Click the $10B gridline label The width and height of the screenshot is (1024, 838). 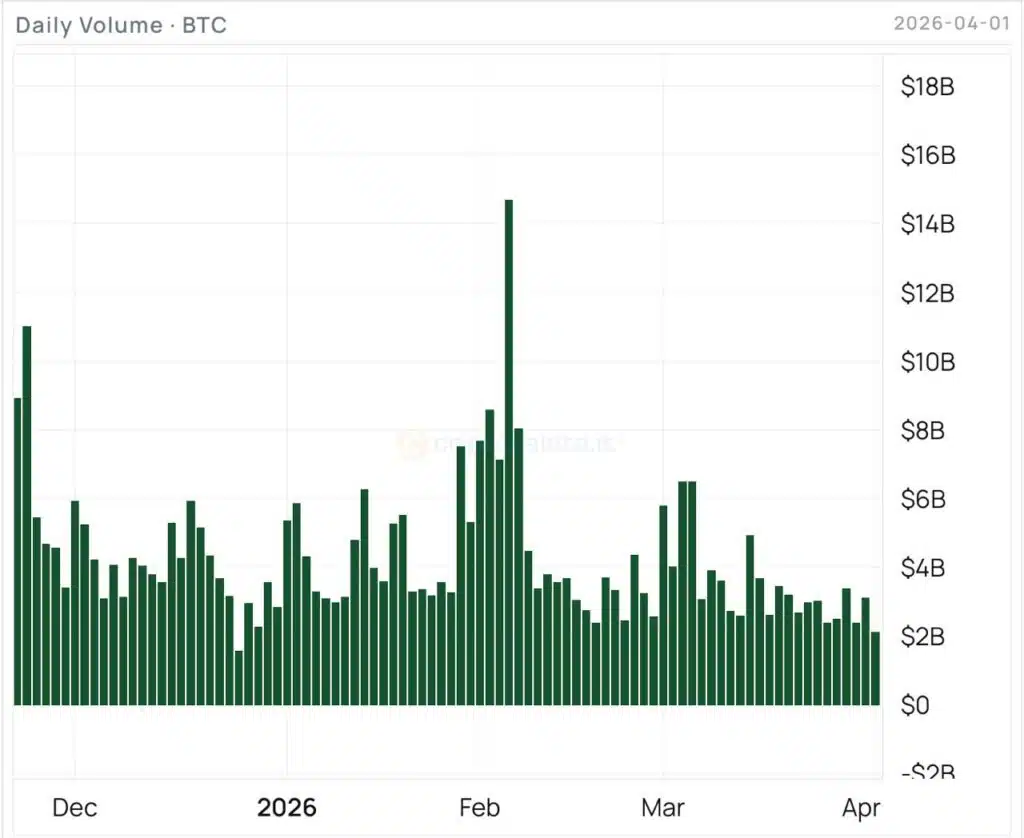click(925, 362)
